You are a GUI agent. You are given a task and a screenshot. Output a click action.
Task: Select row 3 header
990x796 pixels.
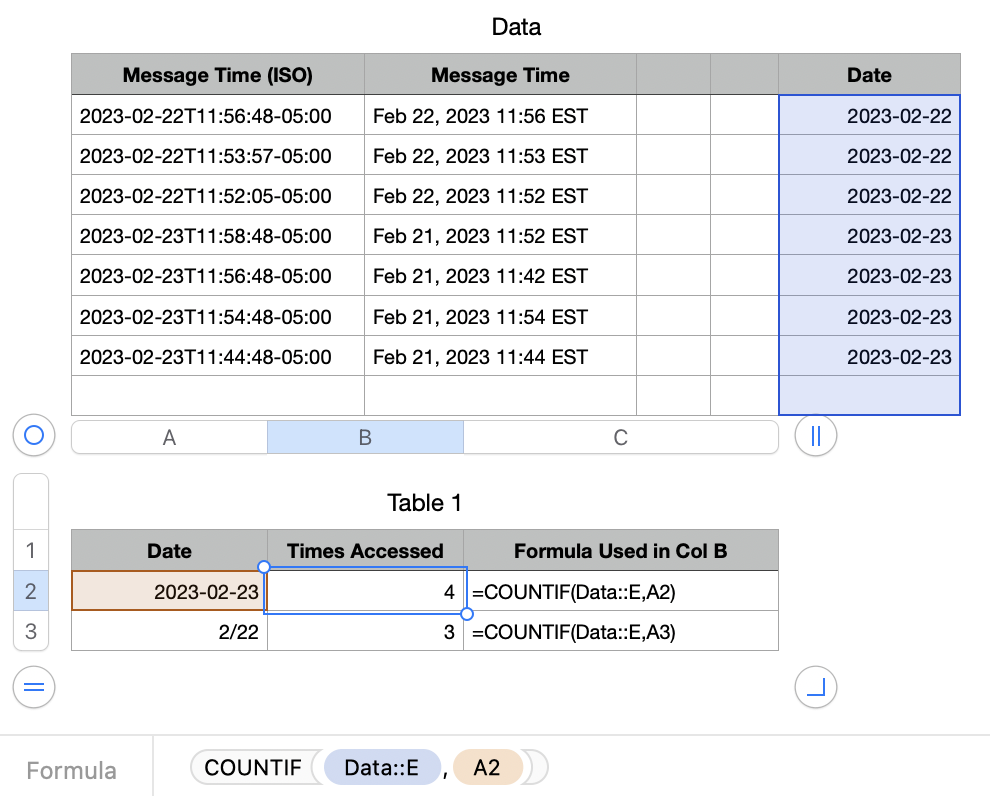coord(30,631)
